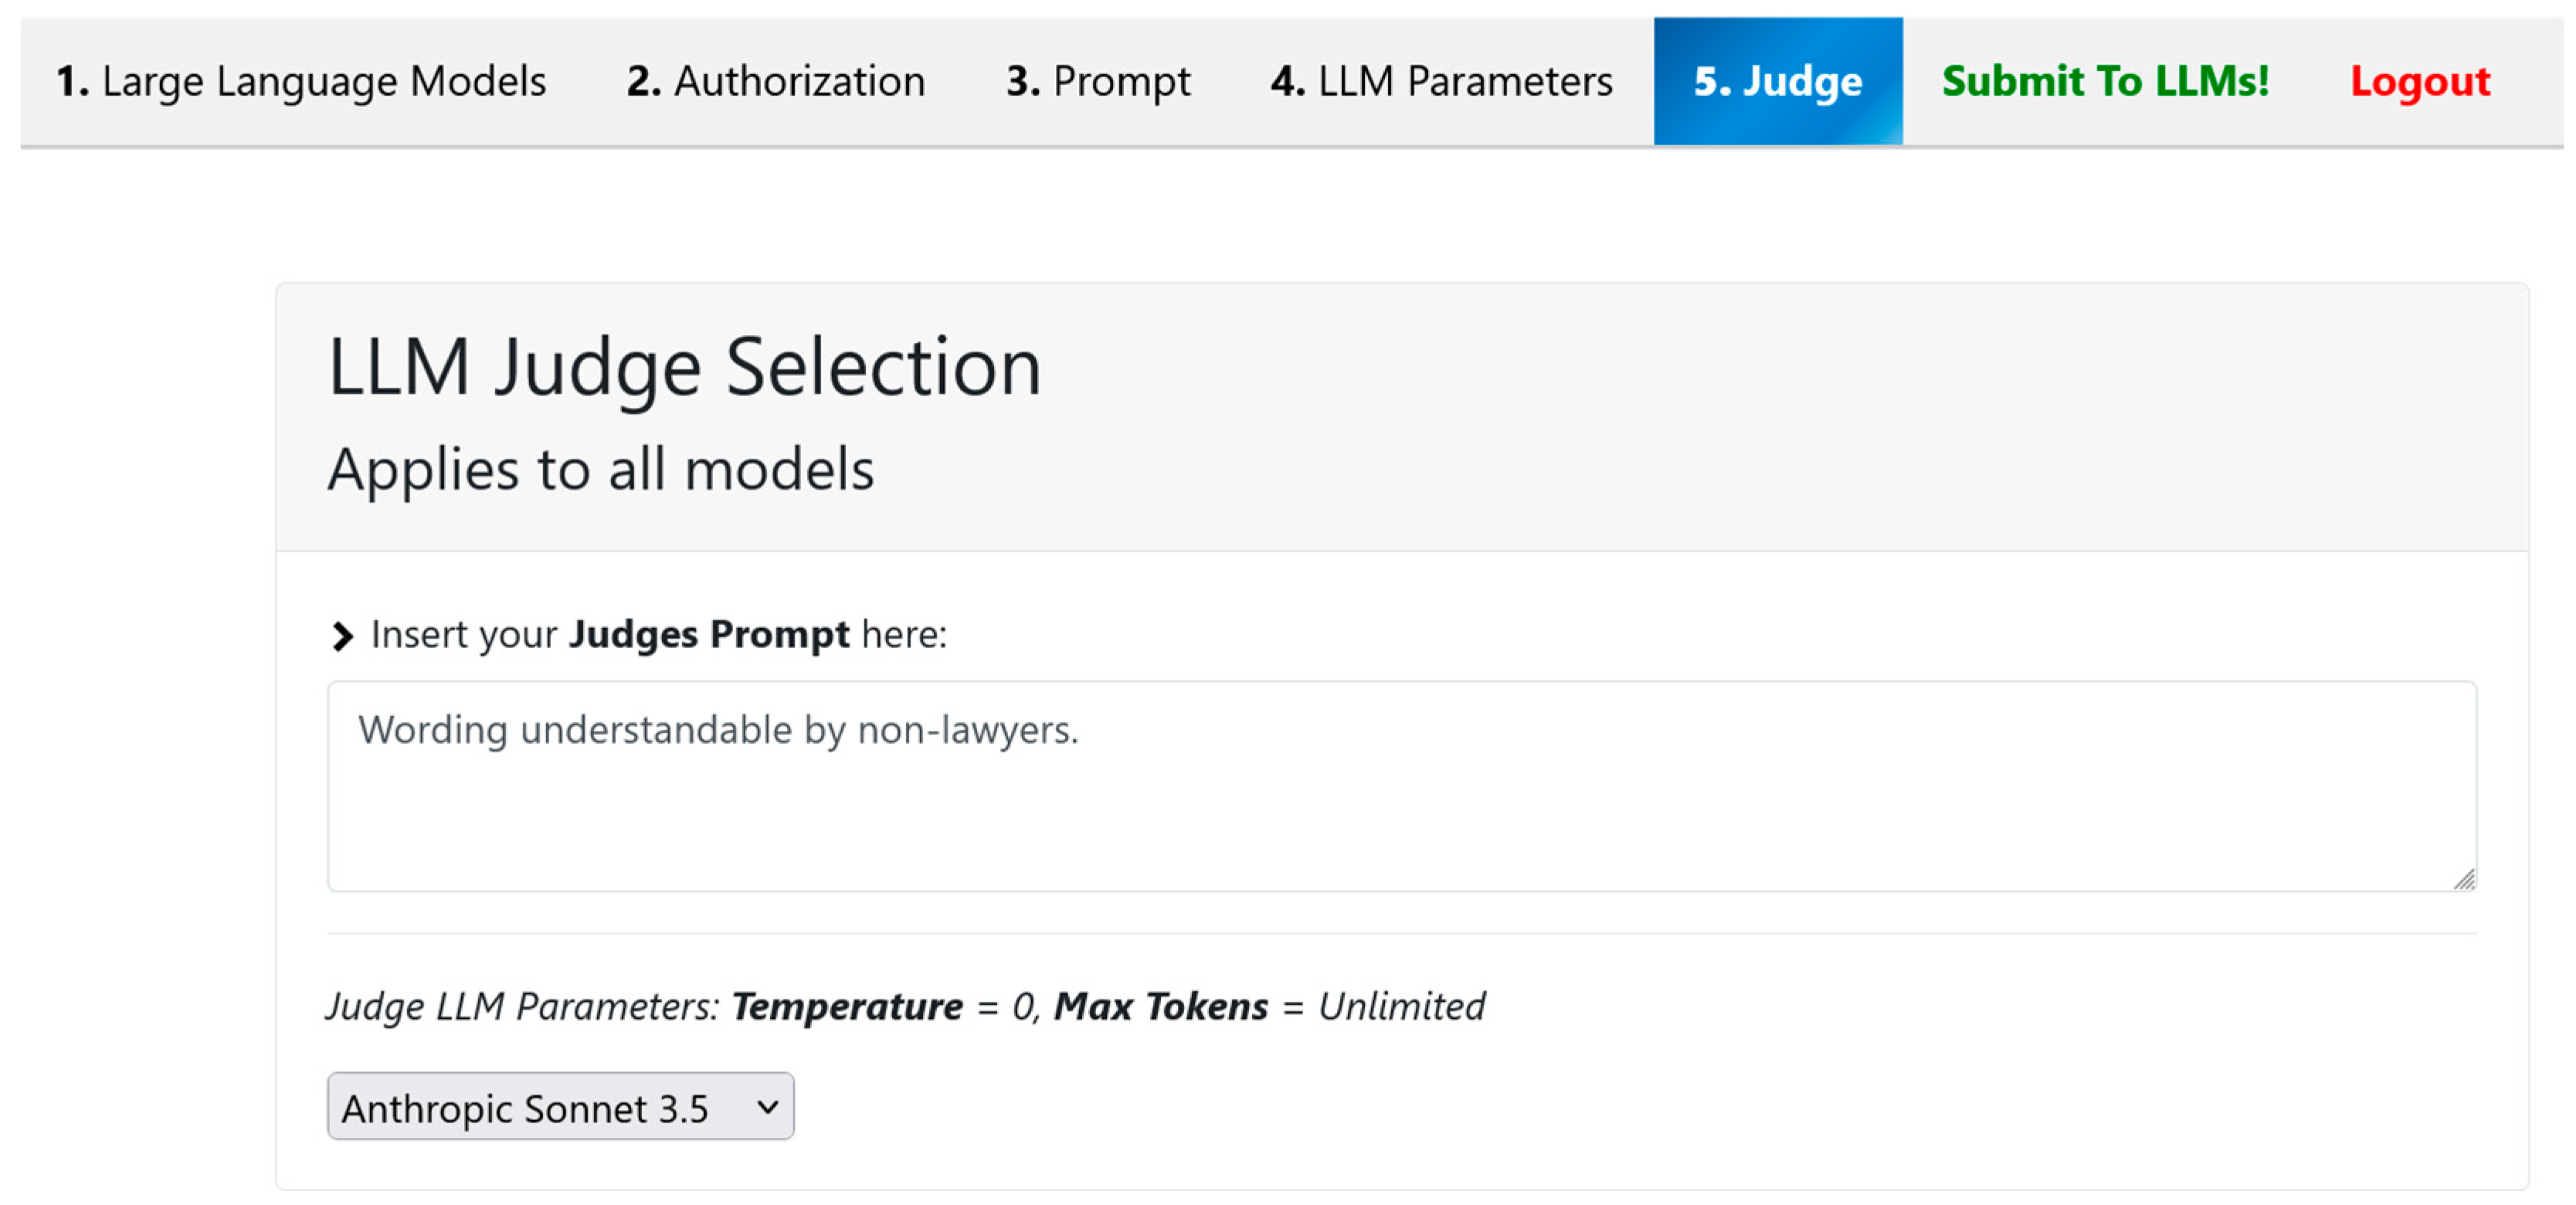Click the textarea resize grip icon

coord(2464,879)
